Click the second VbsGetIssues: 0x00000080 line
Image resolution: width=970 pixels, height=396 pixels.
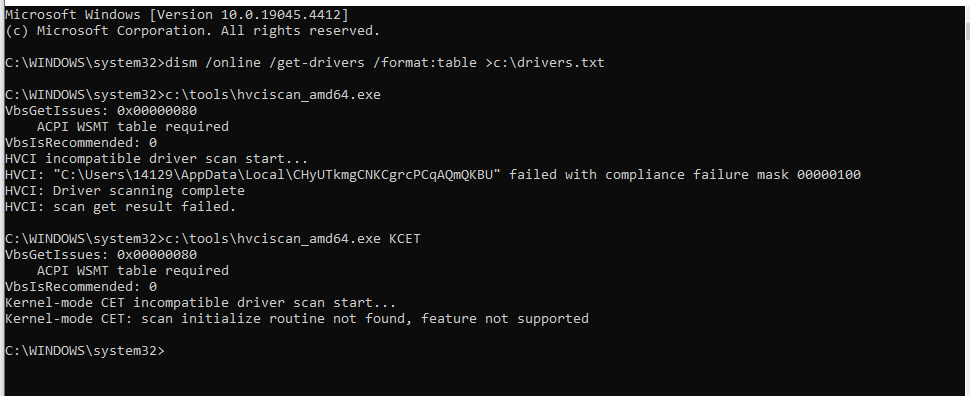[101, 254]
